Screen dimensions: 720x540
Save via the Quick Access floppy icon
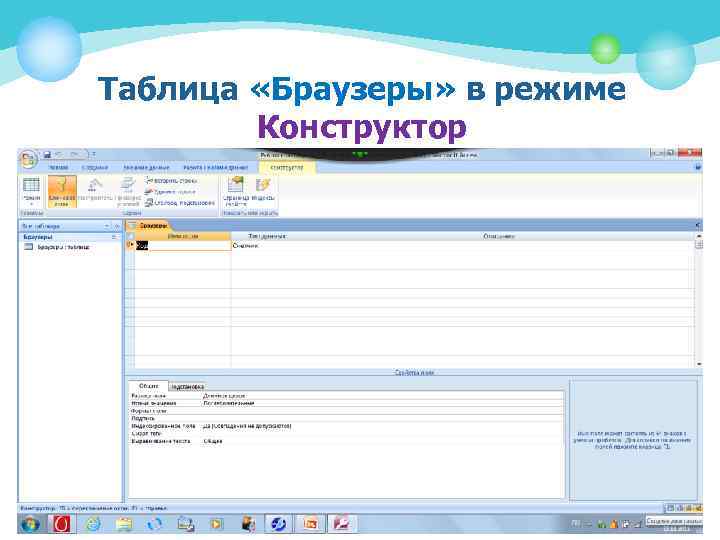[x=47, y=155]
